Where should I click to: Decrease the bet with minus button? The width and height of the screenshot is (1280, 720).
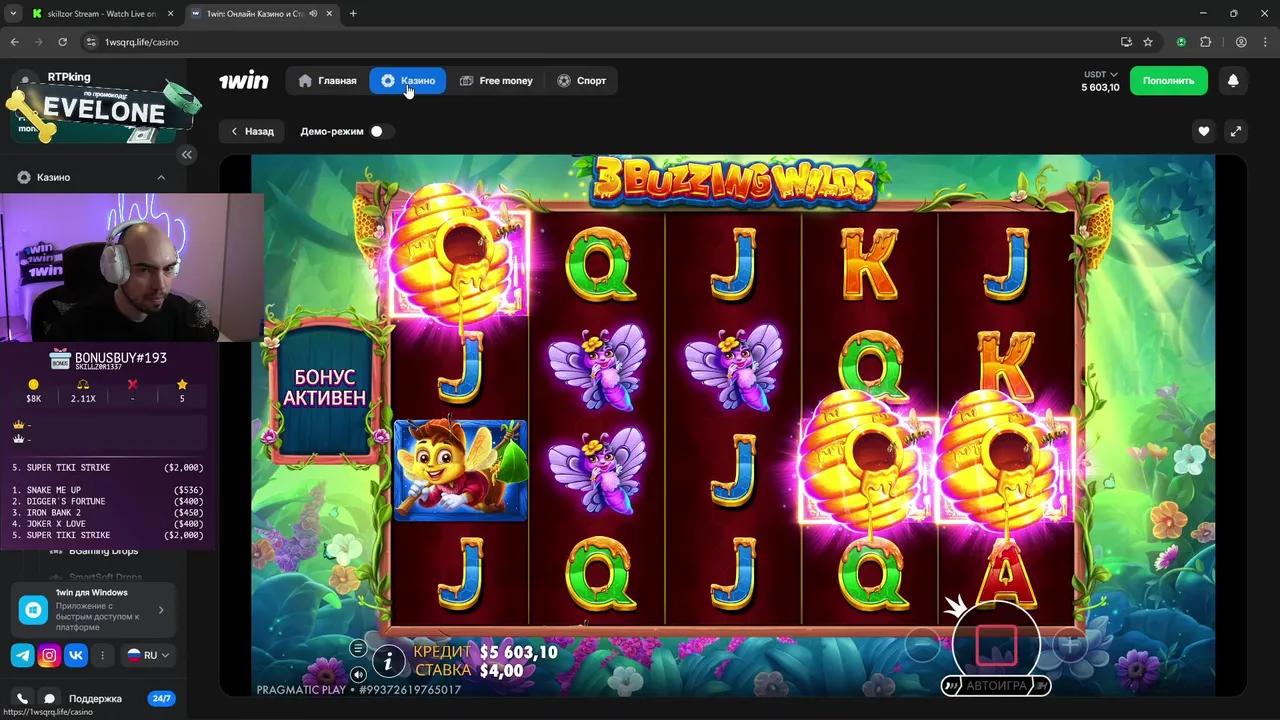[922, 645]
